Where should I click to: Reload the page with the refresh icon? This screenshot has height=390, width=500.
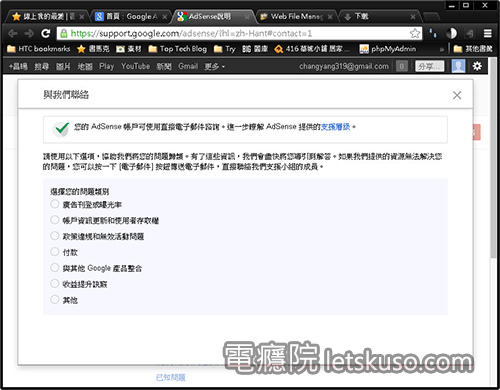46,33
